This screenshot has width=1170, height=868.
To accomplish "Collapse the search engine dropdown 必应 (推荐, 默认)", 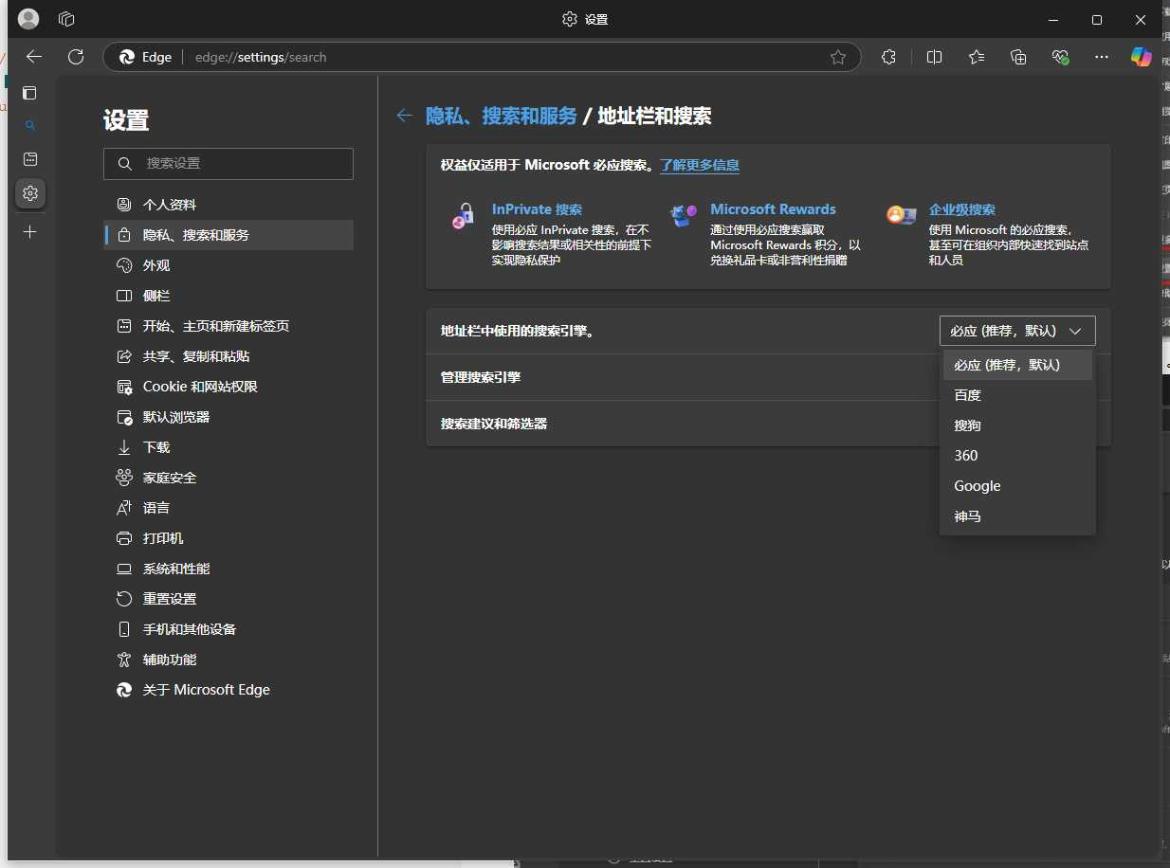I will coord(1017,331).
